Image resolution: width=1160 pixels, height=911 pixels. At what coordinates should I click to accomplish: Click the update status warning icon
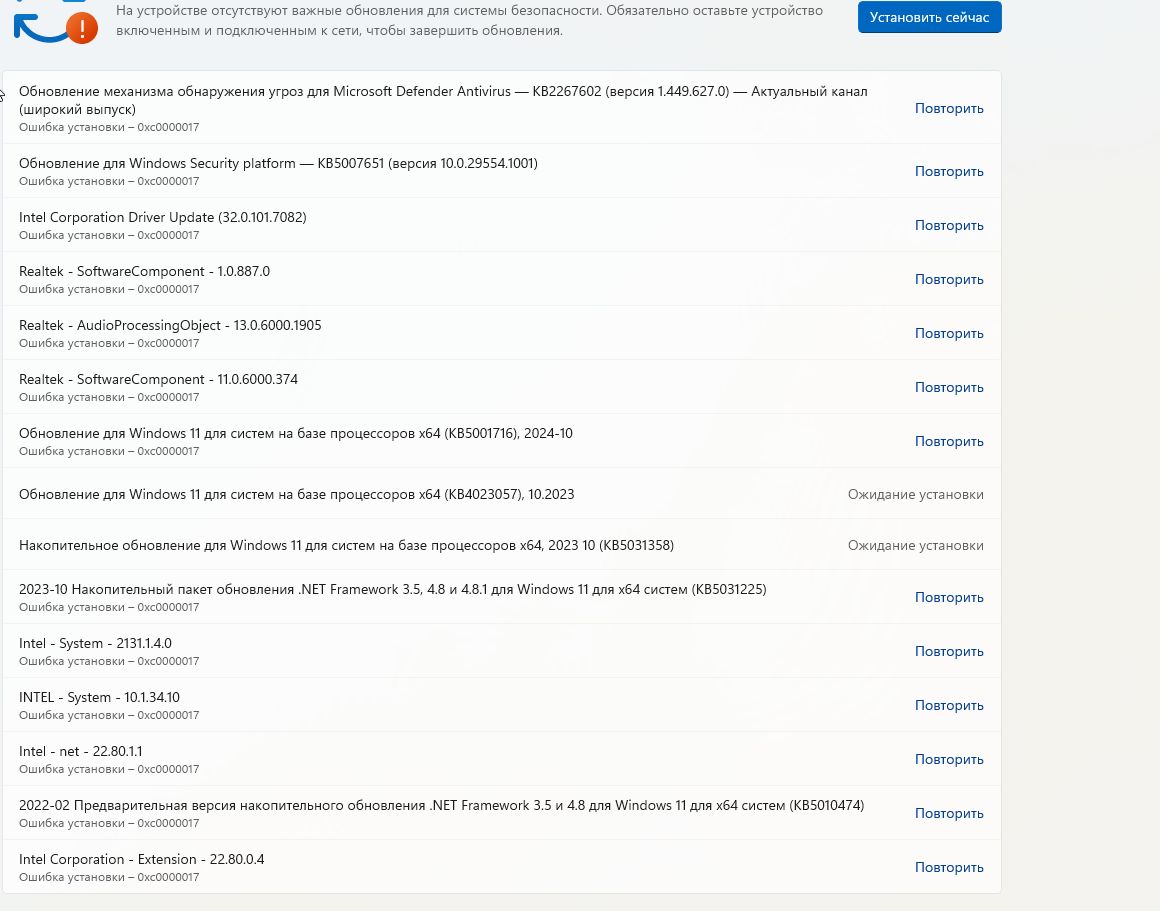(81, 29)
